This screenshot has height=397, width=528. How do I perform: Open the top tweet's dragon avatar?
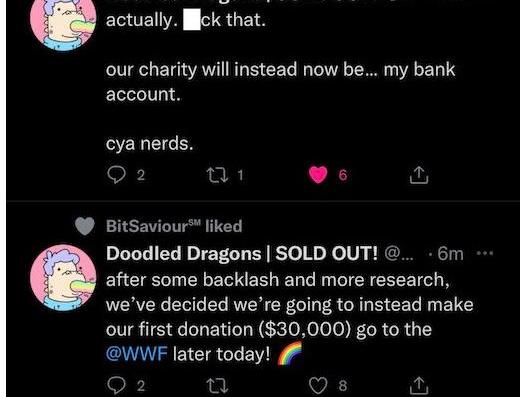click(x=63, y=21)
